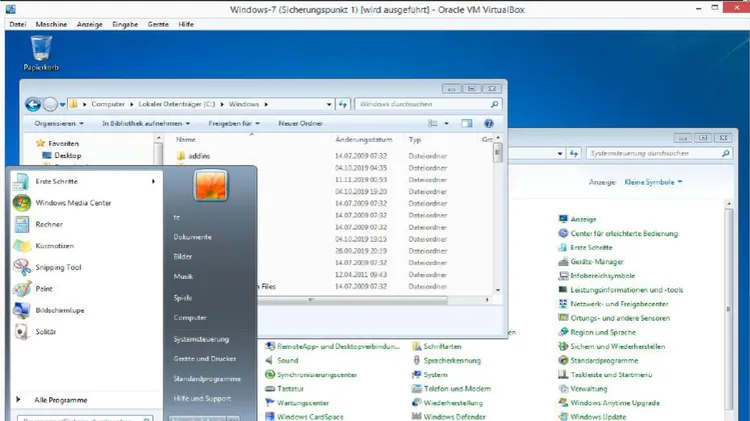The image size is (750, 421).
Task: Open Systemsteuerung from Start menu right pane
Action: point(201,339)
